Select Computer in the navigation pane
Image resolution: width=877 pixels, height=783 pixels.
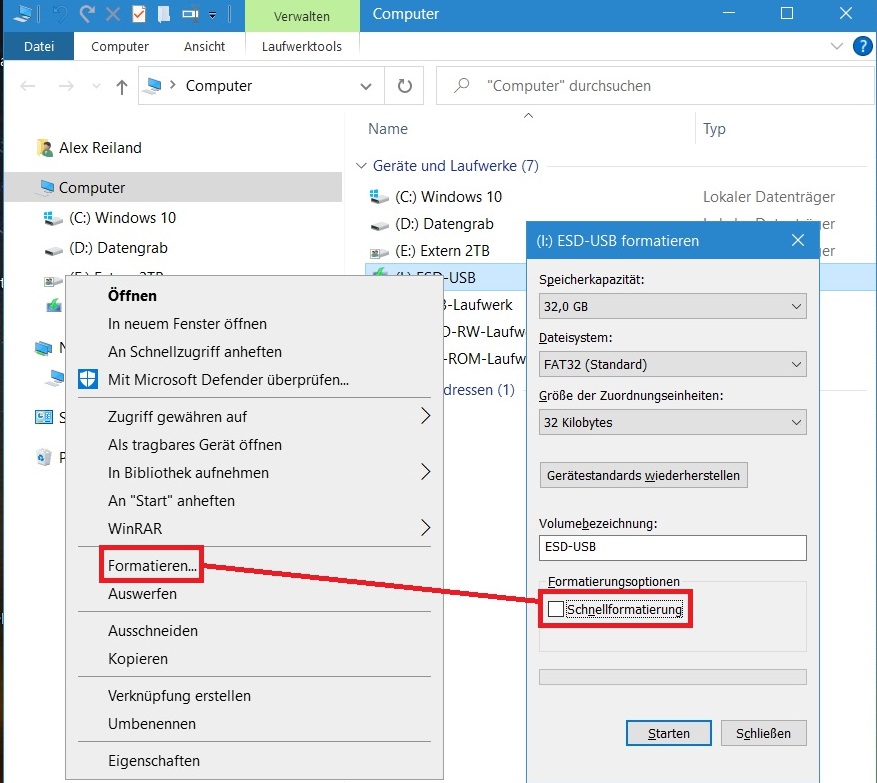(173, 187)
